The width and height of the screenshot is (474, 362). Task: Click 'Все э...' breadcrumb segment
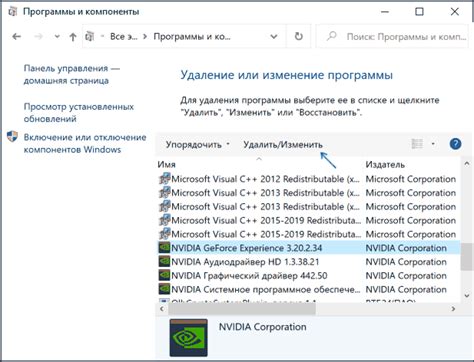point(124,37)
